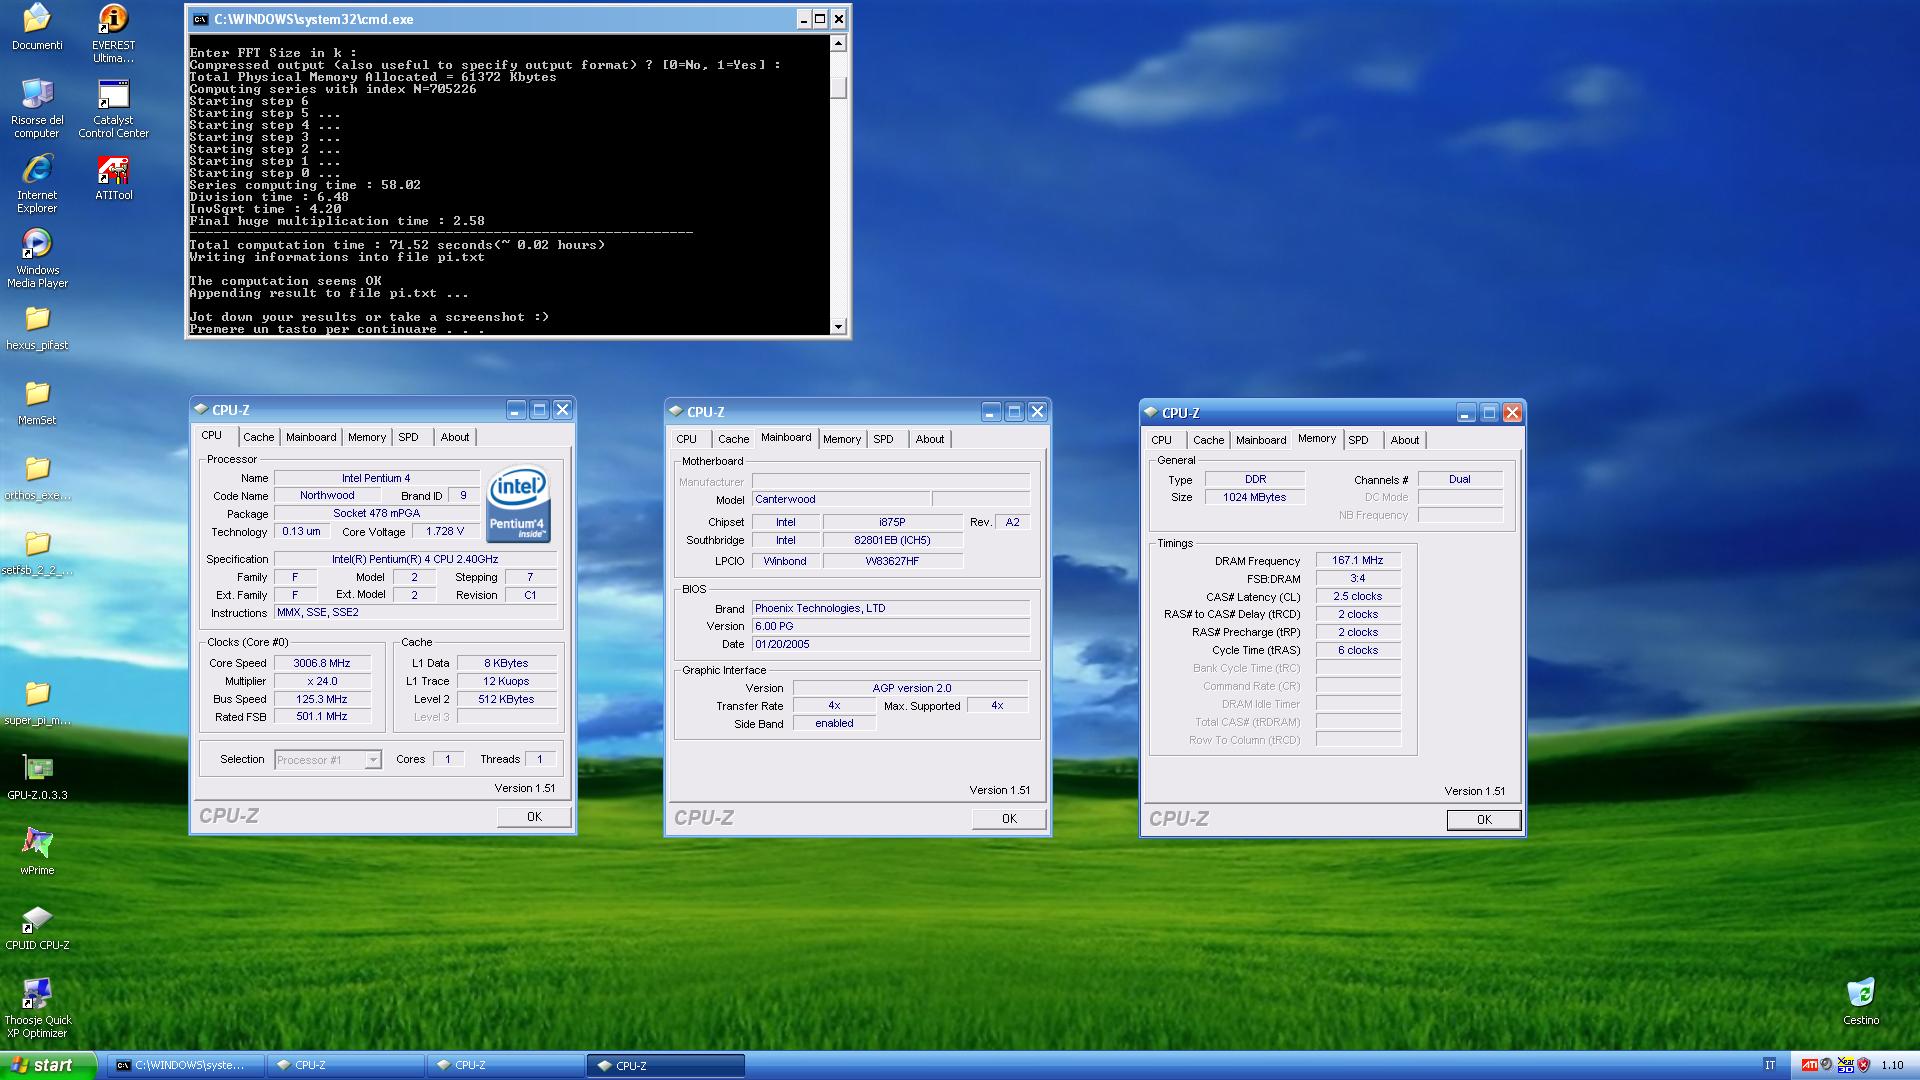Launch Internet Explorer desktop icon
Viewport: 1920px width, 1080px height.
pyautogui.click(x=37, y=183)
